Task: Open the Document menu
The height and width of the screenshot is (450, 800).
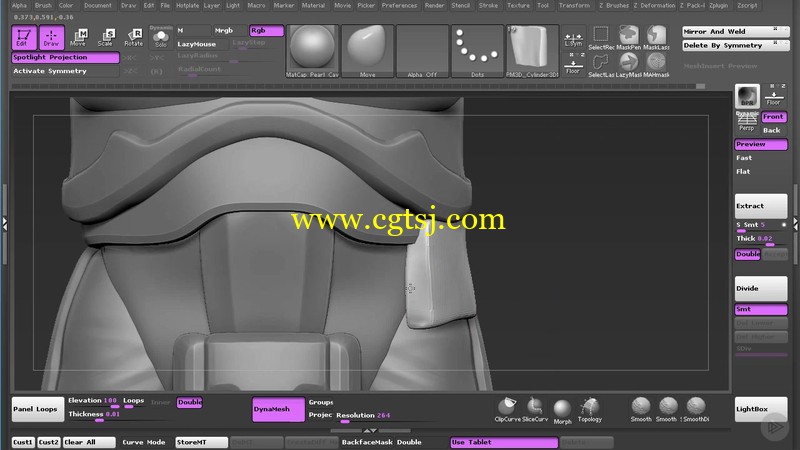Action: coord(98,6)
